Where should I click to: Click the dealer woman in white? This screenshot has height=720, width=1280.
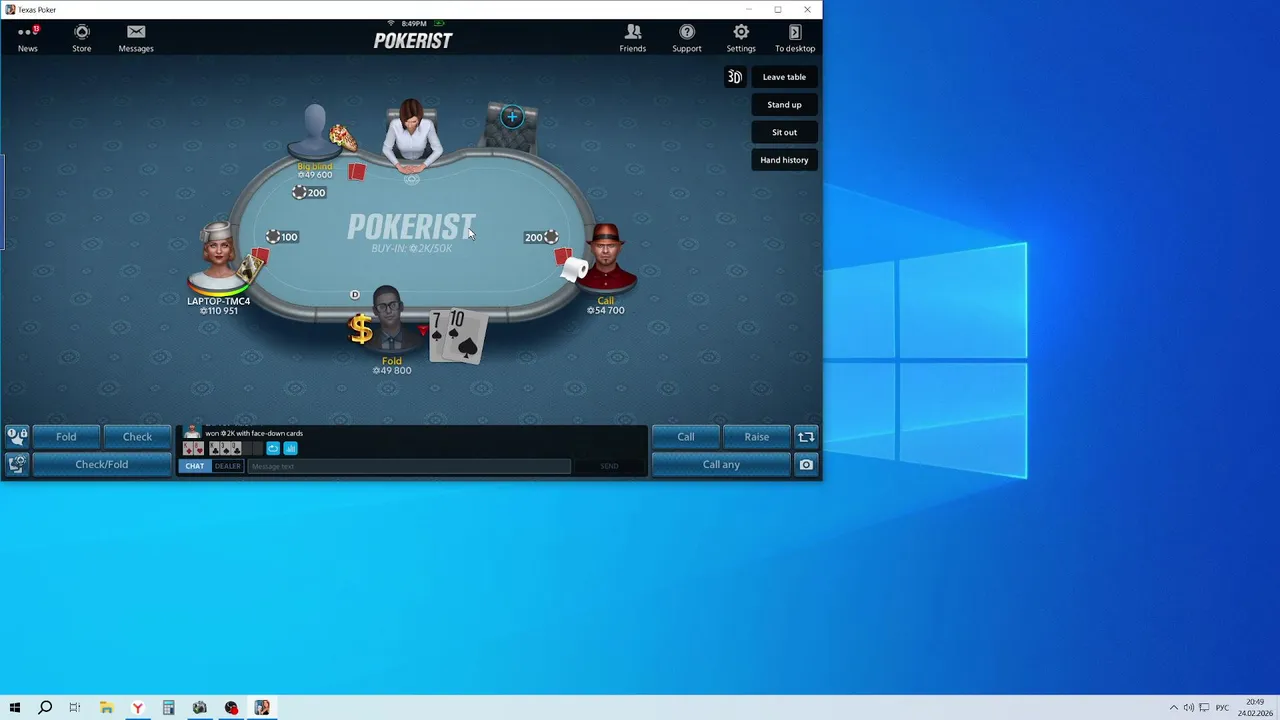pyautogui.click(x=412, y=134)
